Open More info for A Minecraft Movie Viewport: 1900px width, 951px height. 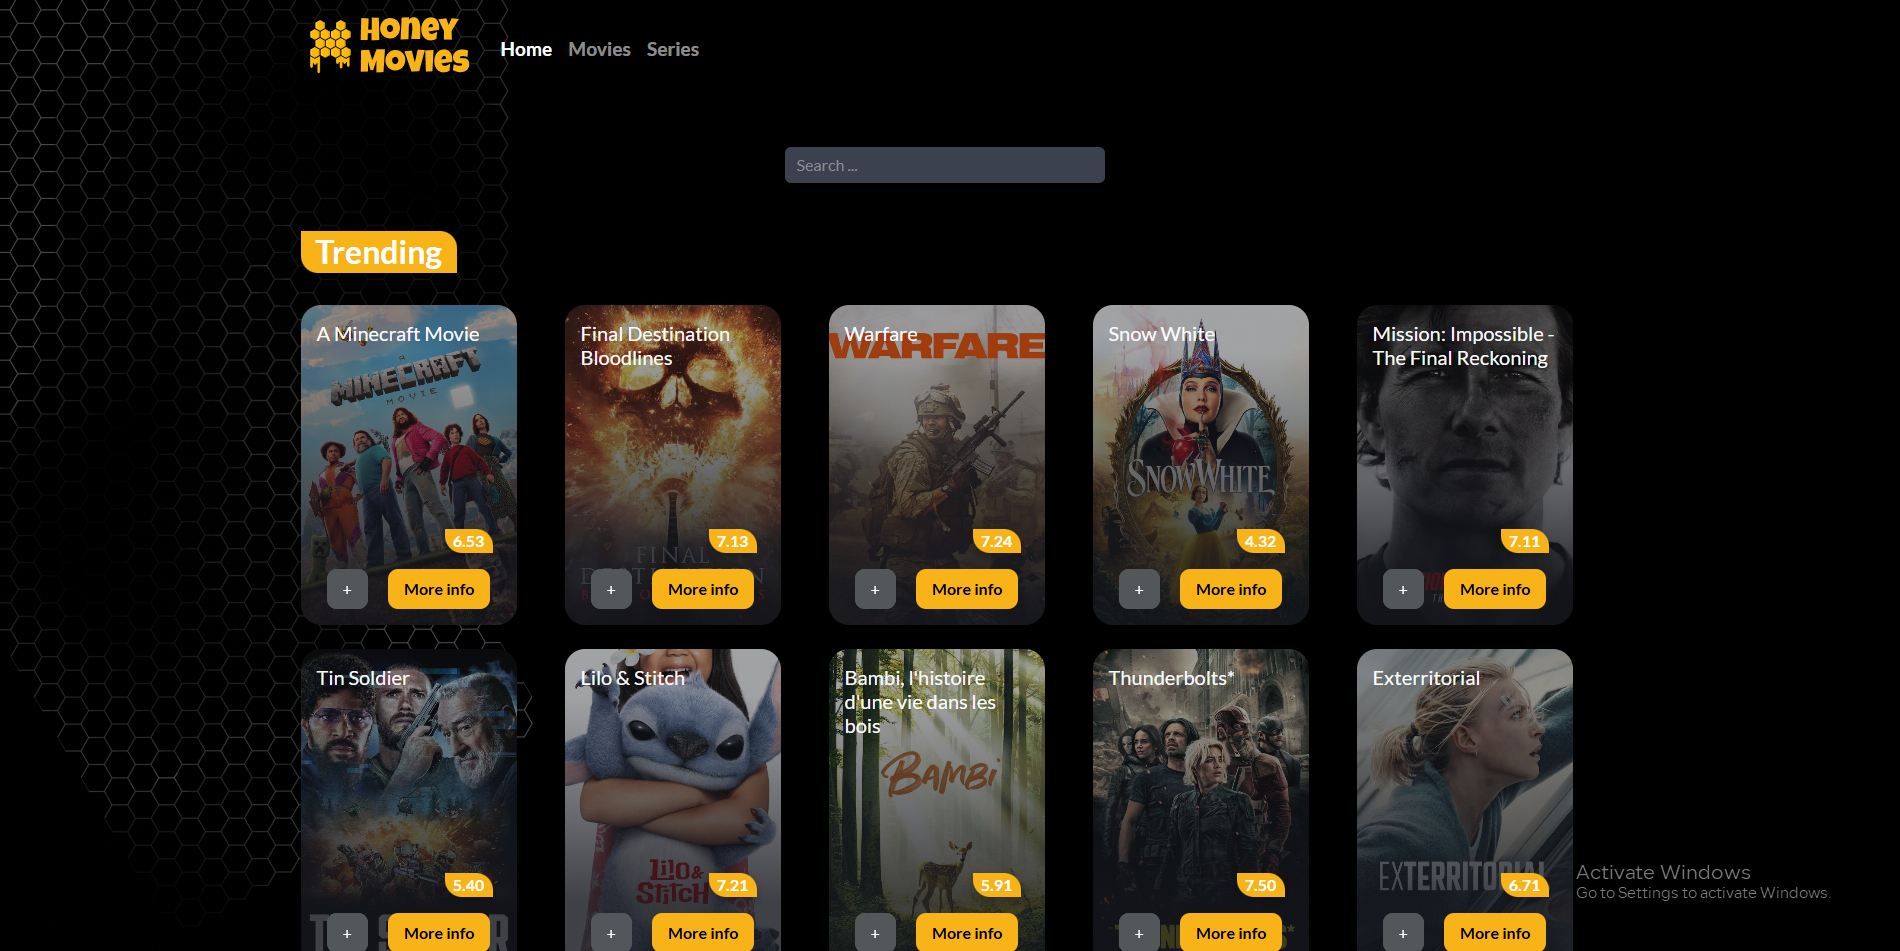(439, 589)
